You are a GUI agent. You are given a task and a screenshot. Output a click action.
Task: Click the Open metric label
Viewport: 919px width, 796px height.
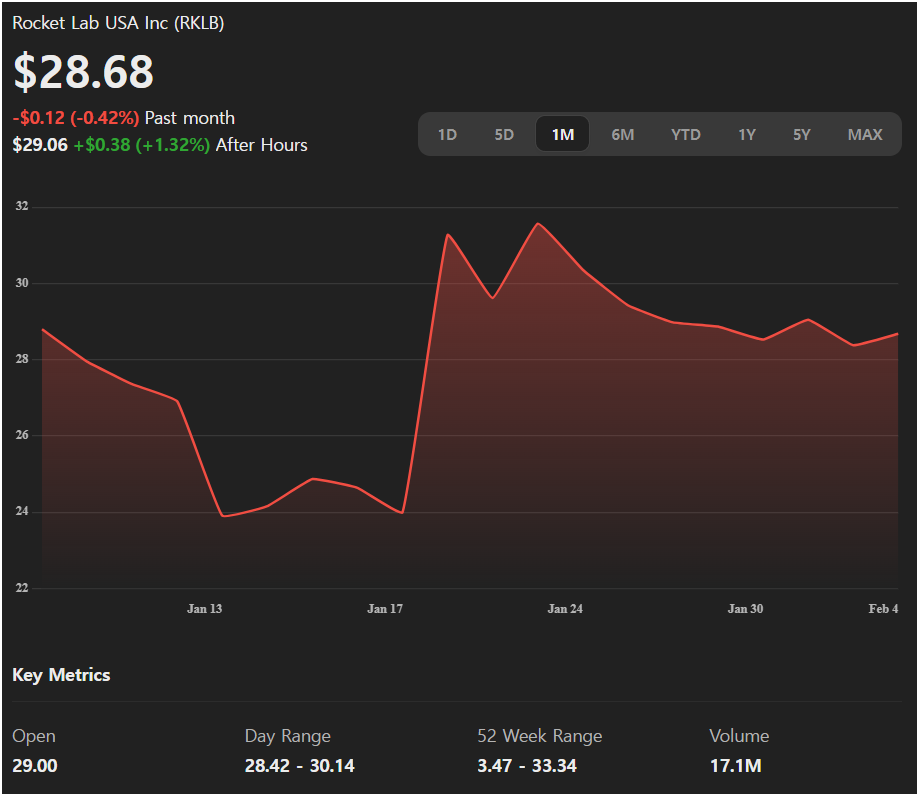tap(34, 736)
